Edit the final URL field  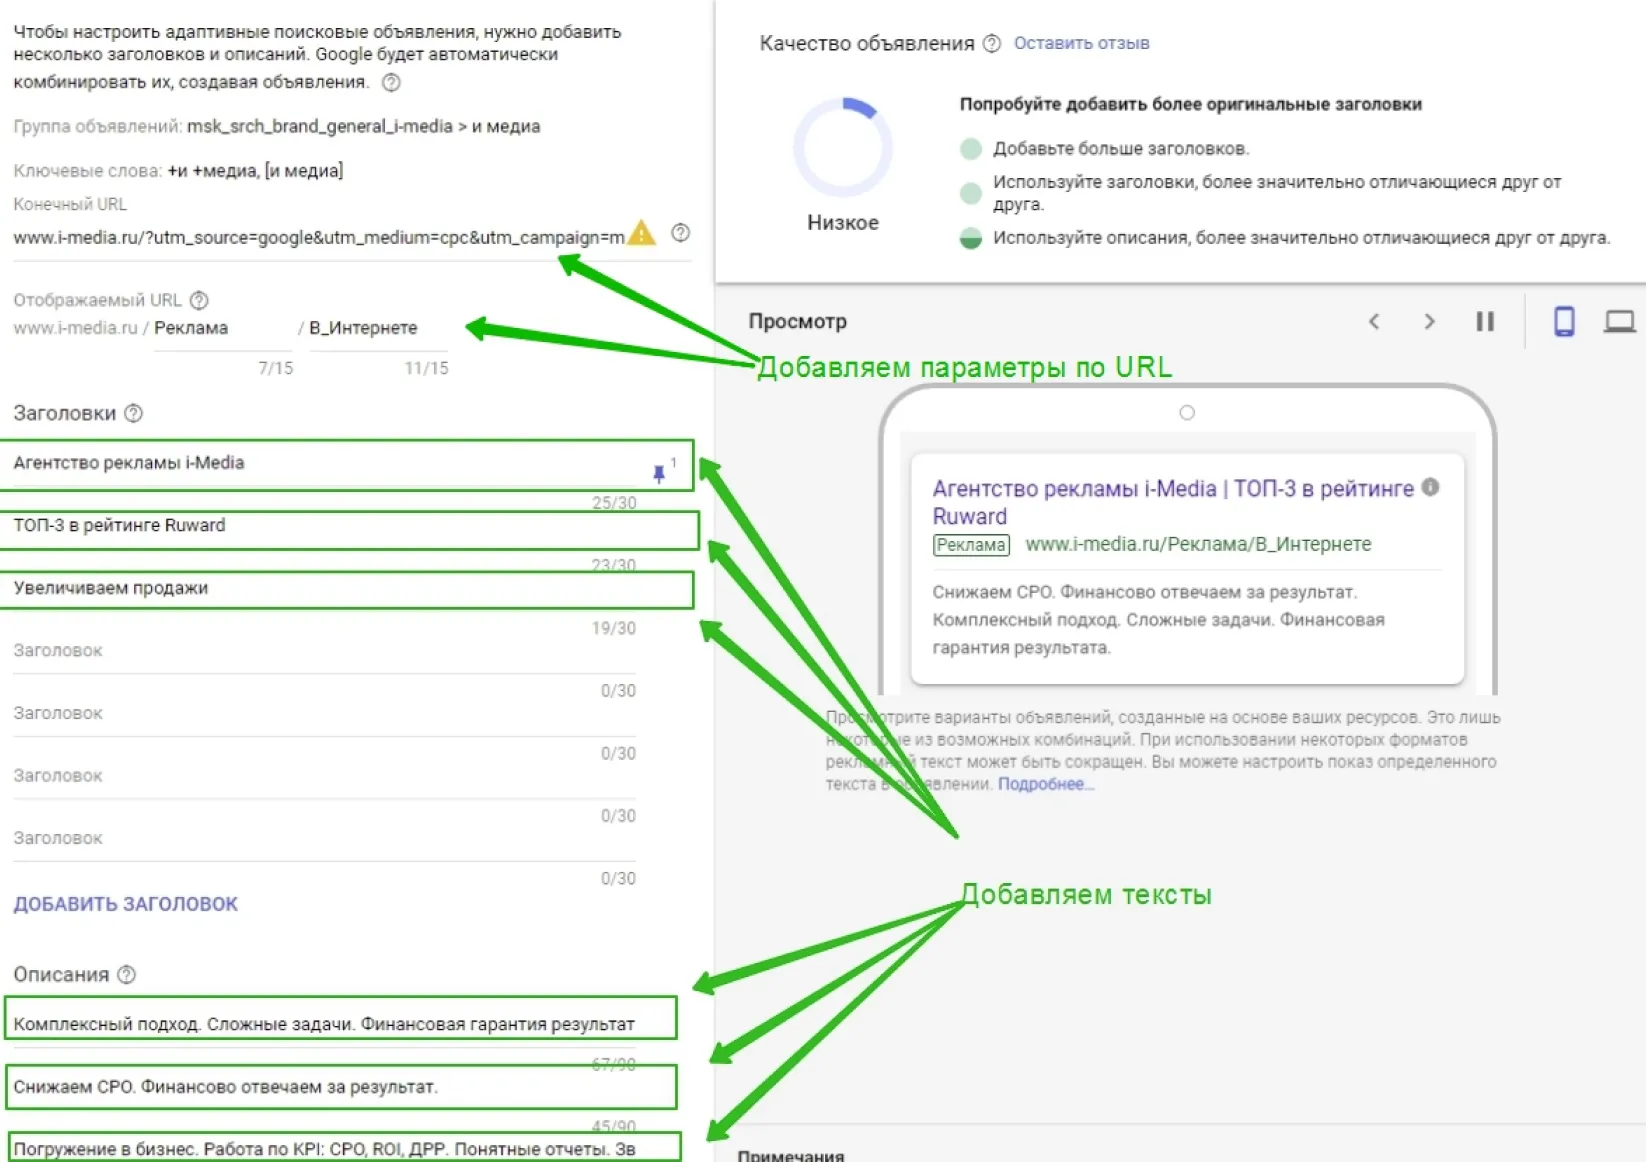click(318, 238)
